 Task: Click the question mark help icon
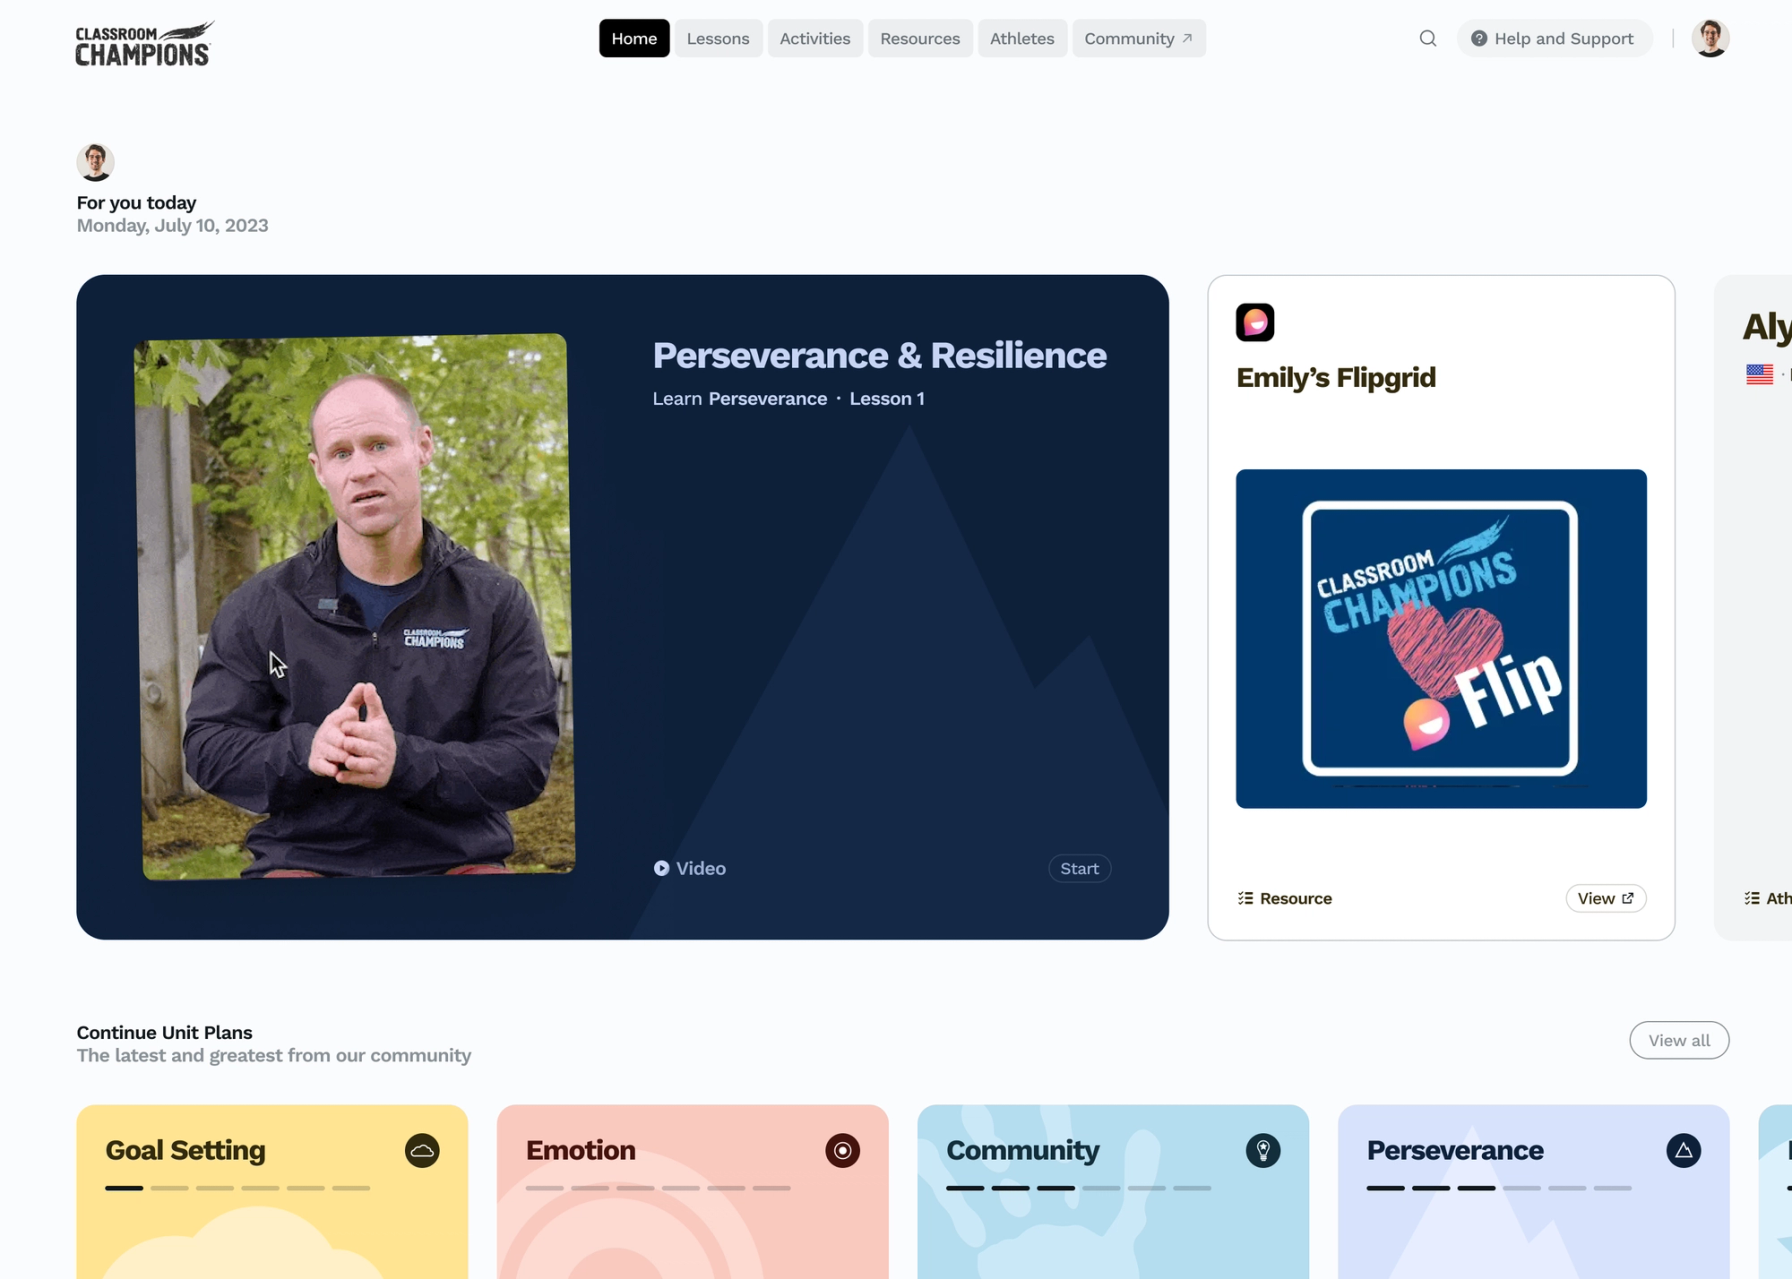[1479, 39]
